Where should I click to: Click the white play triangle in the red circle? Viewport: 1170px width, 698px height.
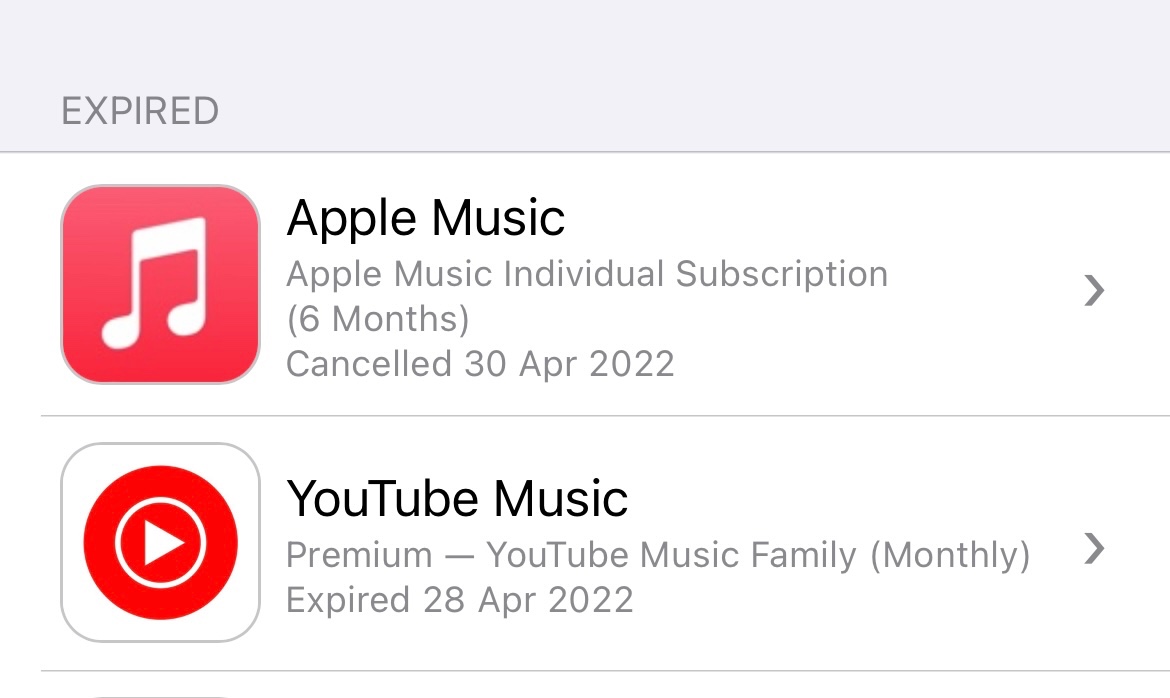(x=163, y=543)
